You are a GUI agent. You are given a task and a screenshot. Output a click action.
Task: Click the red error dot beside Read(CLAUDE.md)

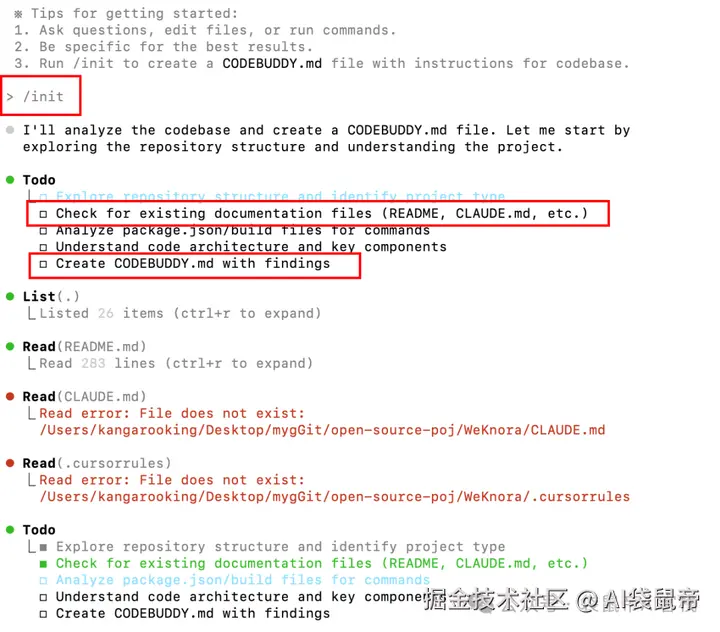tap(10, 396)
